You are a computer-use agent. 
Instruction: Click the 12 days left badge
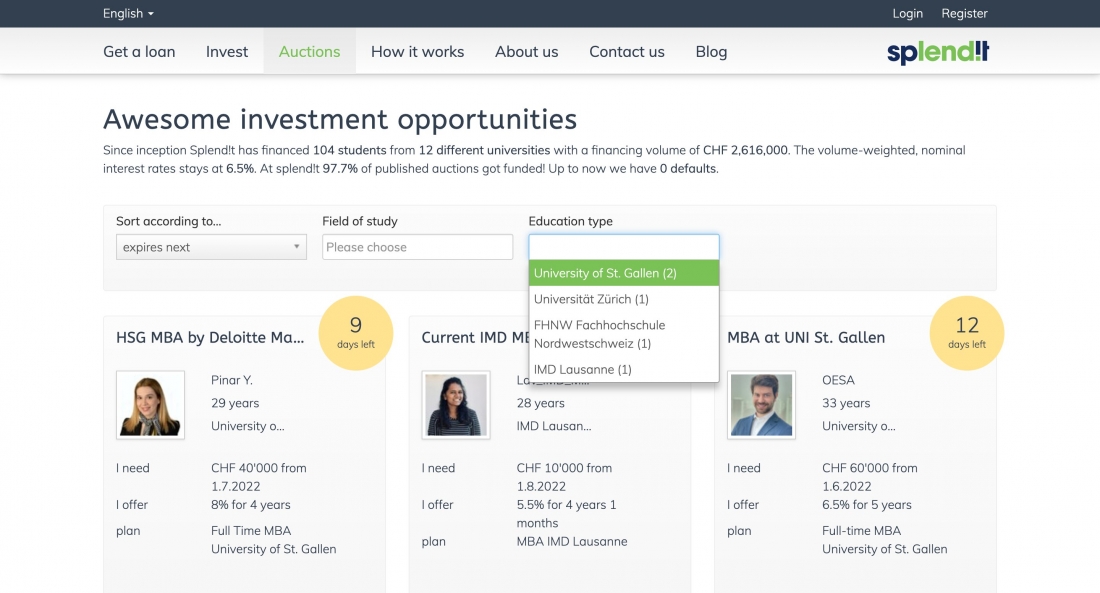point(967,333)
